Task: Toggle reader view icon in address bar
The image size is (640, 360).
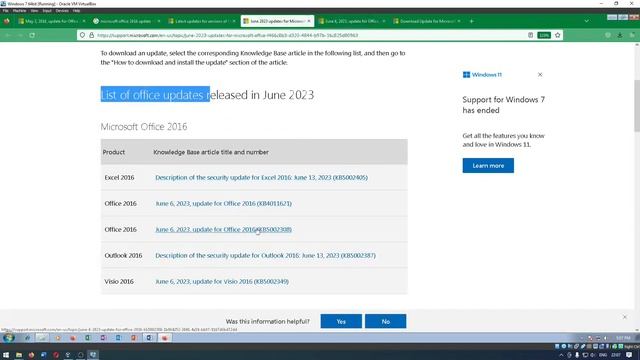Action: 530,35
